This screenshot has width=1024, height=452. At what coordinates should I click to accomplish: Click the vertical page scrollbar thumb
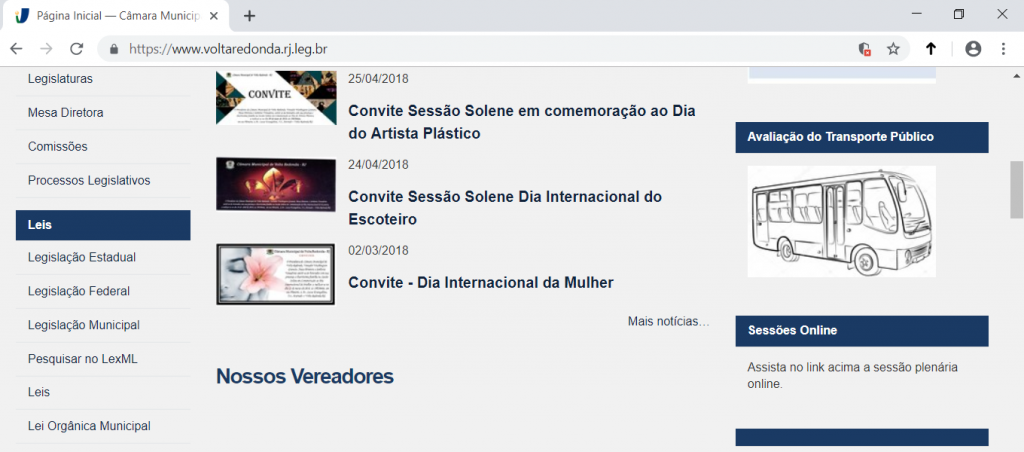(1016, 188)
